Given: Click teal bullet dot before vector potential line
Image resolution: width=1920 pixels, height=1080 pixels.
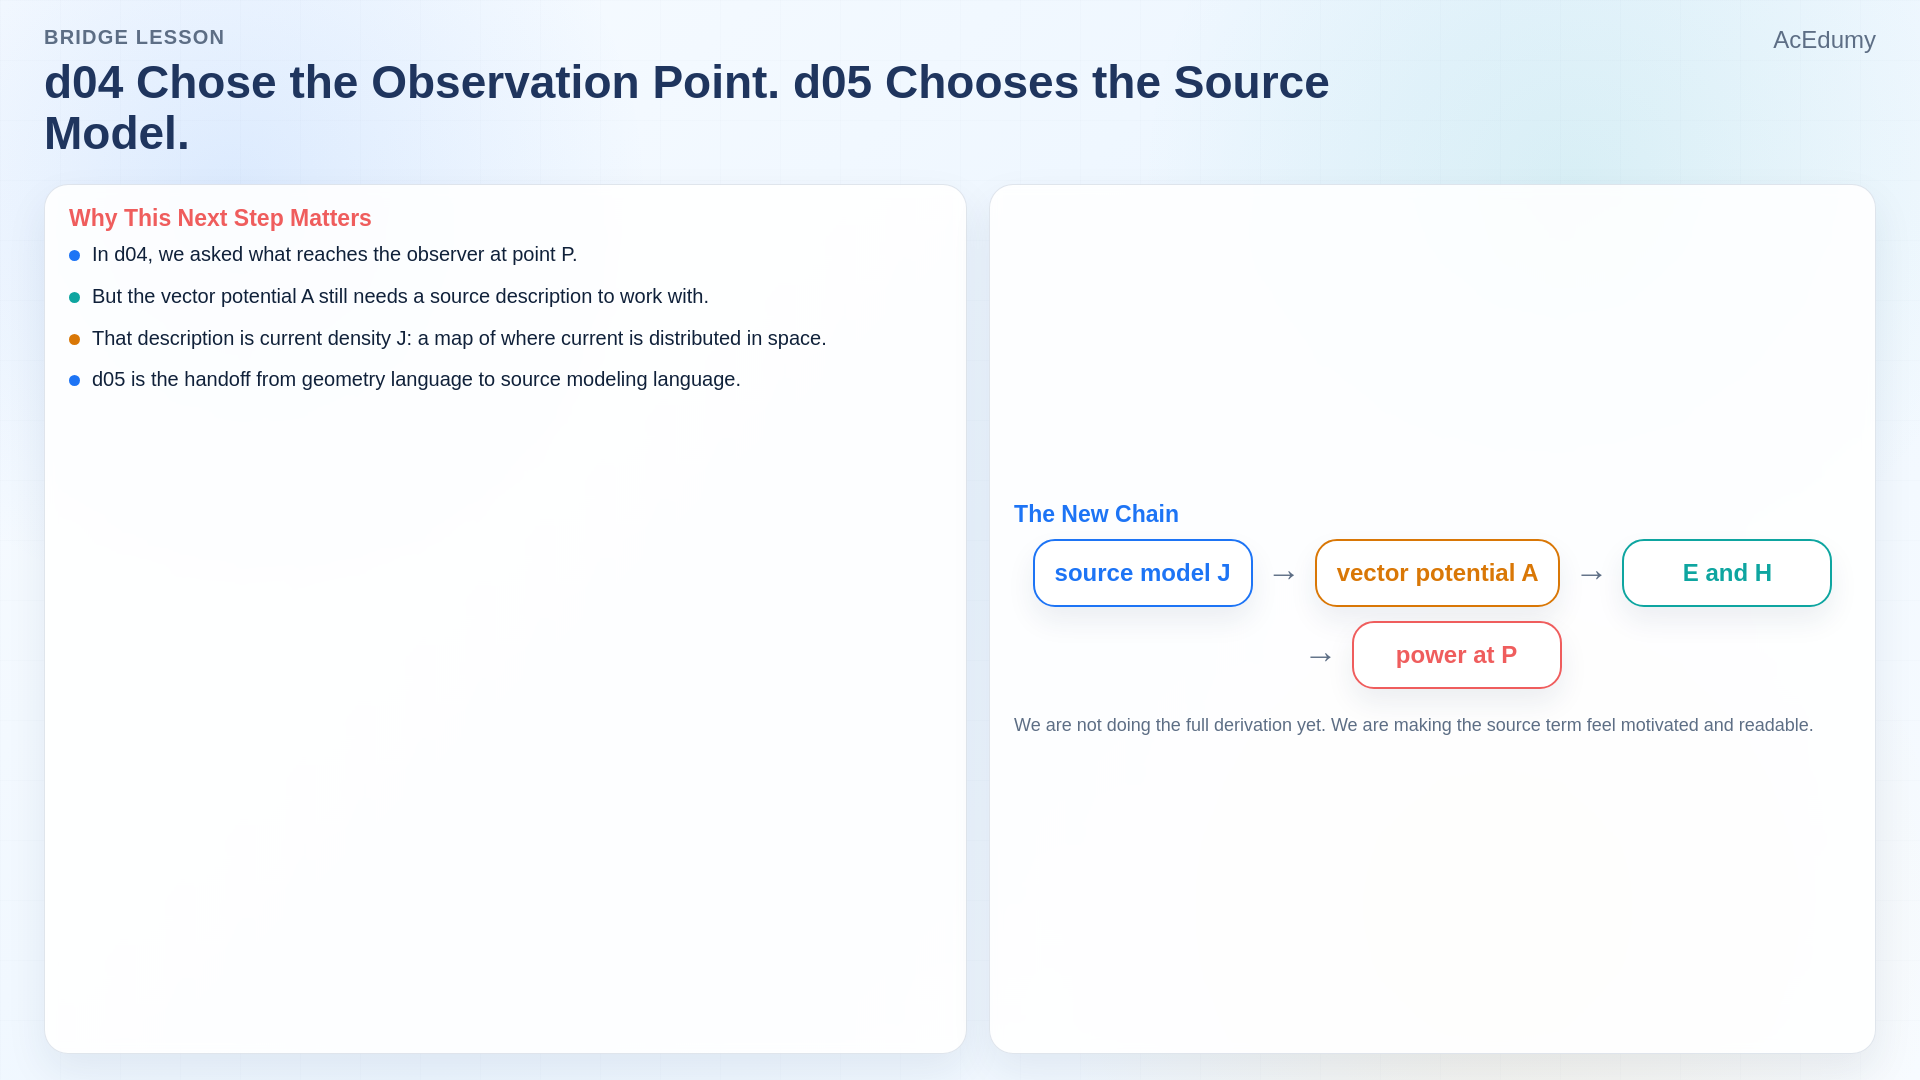Looking at the screenshot, I should click(x=74, y=298).
